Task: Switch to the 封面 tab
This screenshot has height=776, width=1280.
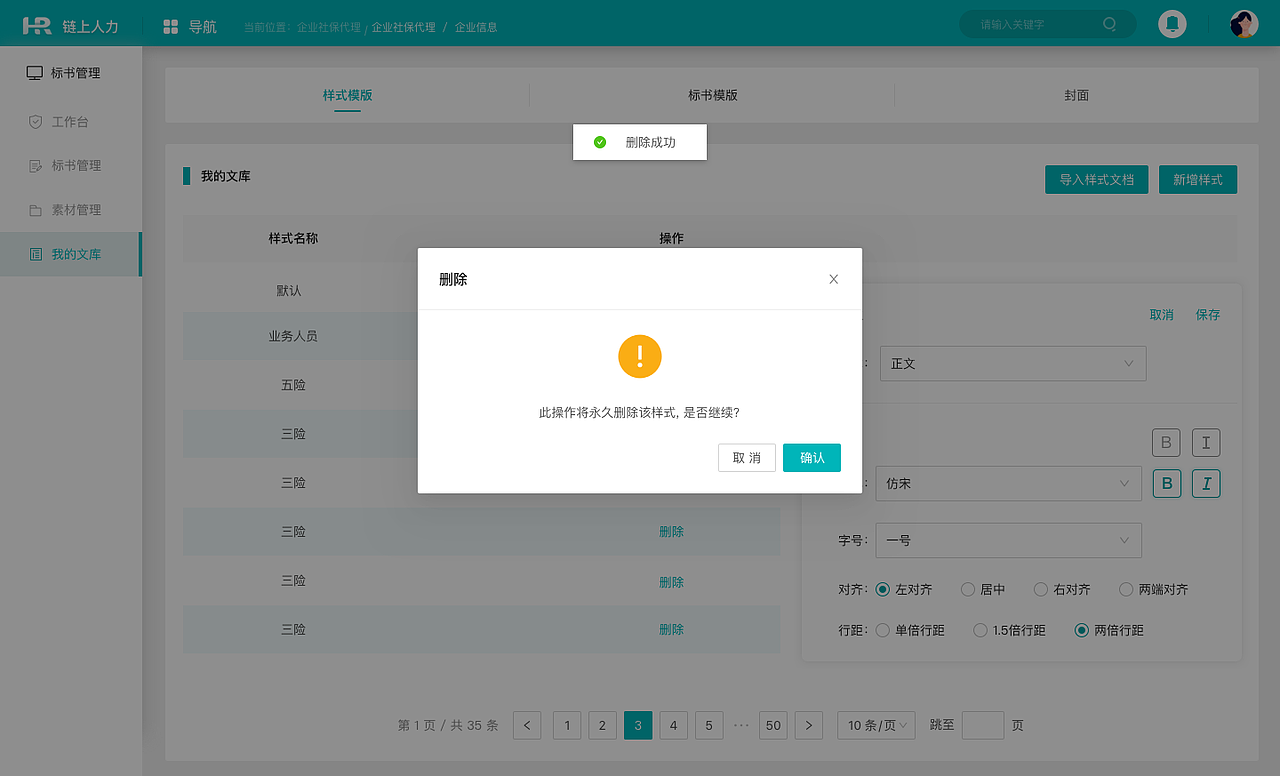Action: tap(1076, 95)
